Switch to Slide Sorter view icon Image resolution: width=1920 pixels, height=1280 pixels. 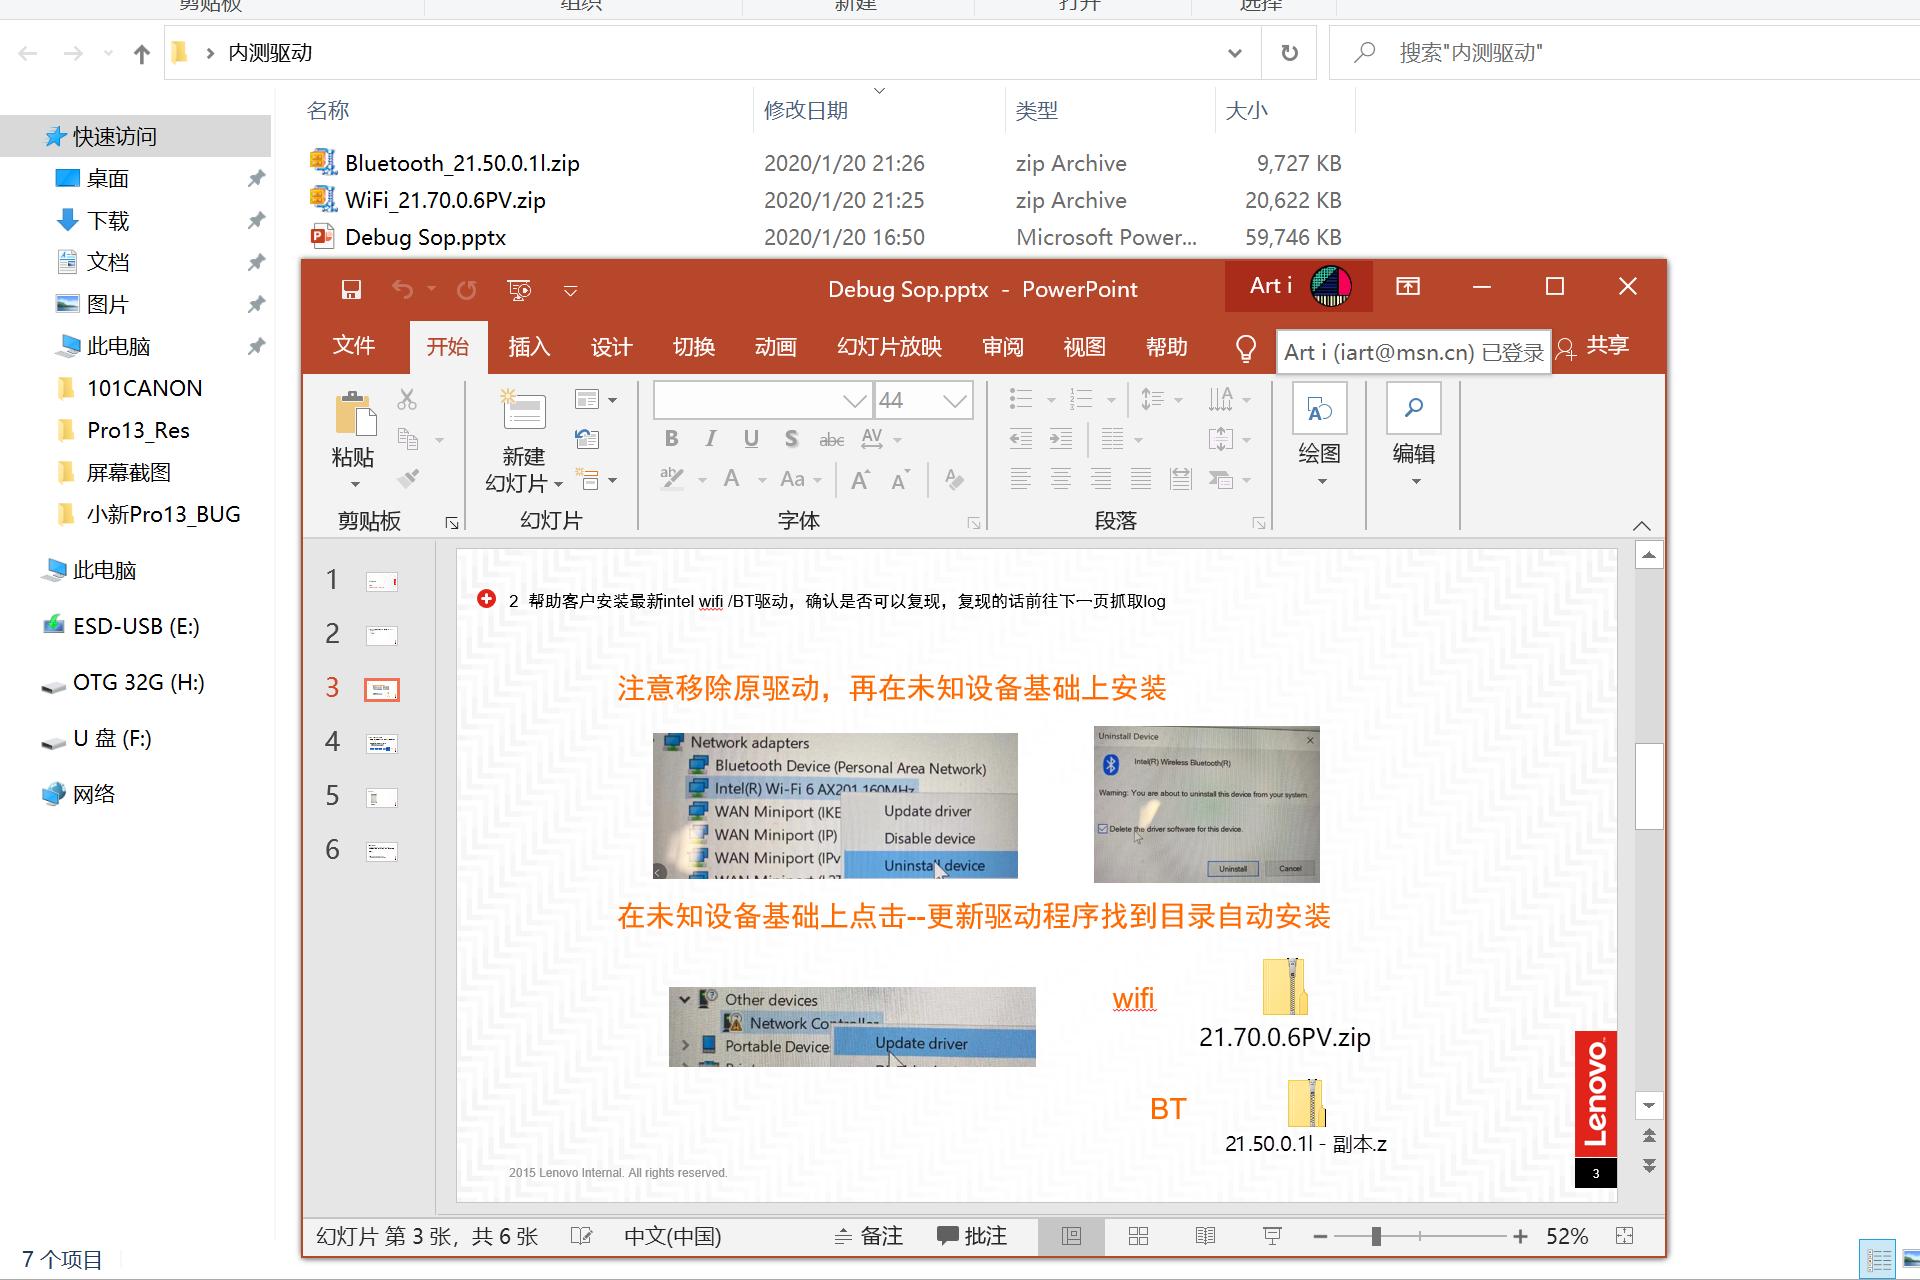tap(1139, 1236)
